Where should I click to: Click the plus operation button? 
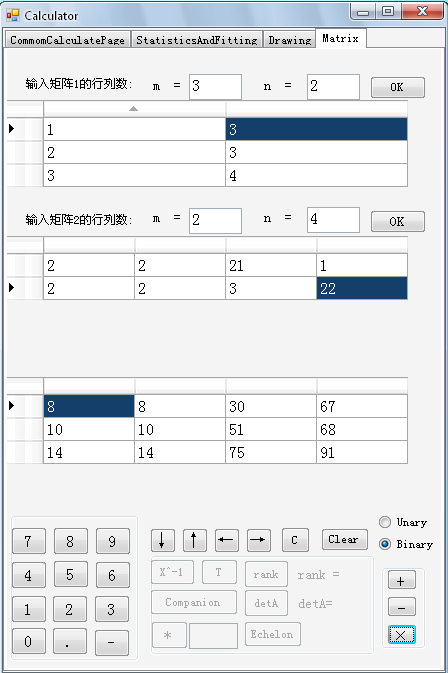click(x=402, y=581)
